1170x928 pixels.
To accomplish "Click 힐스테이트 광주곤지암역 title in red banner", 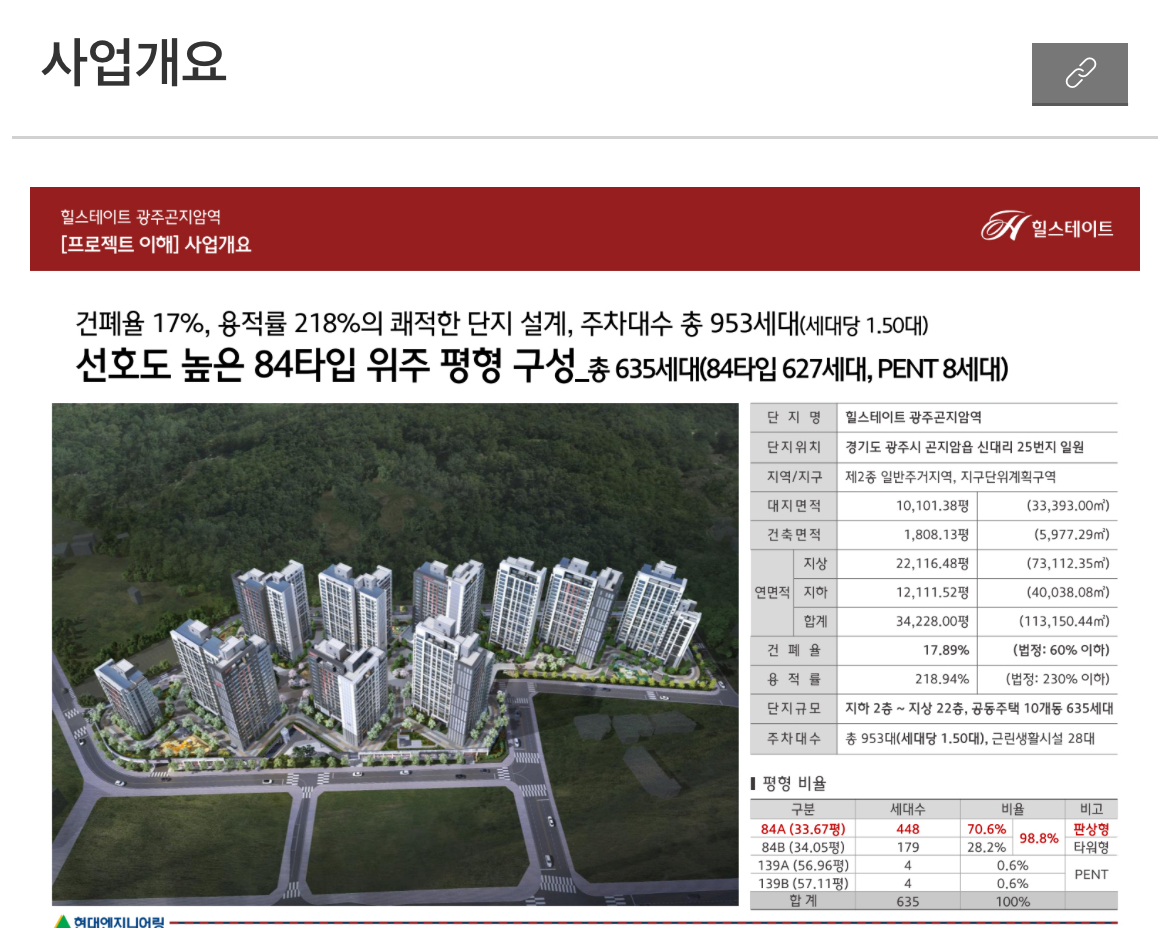I will (x=140, y=216).
